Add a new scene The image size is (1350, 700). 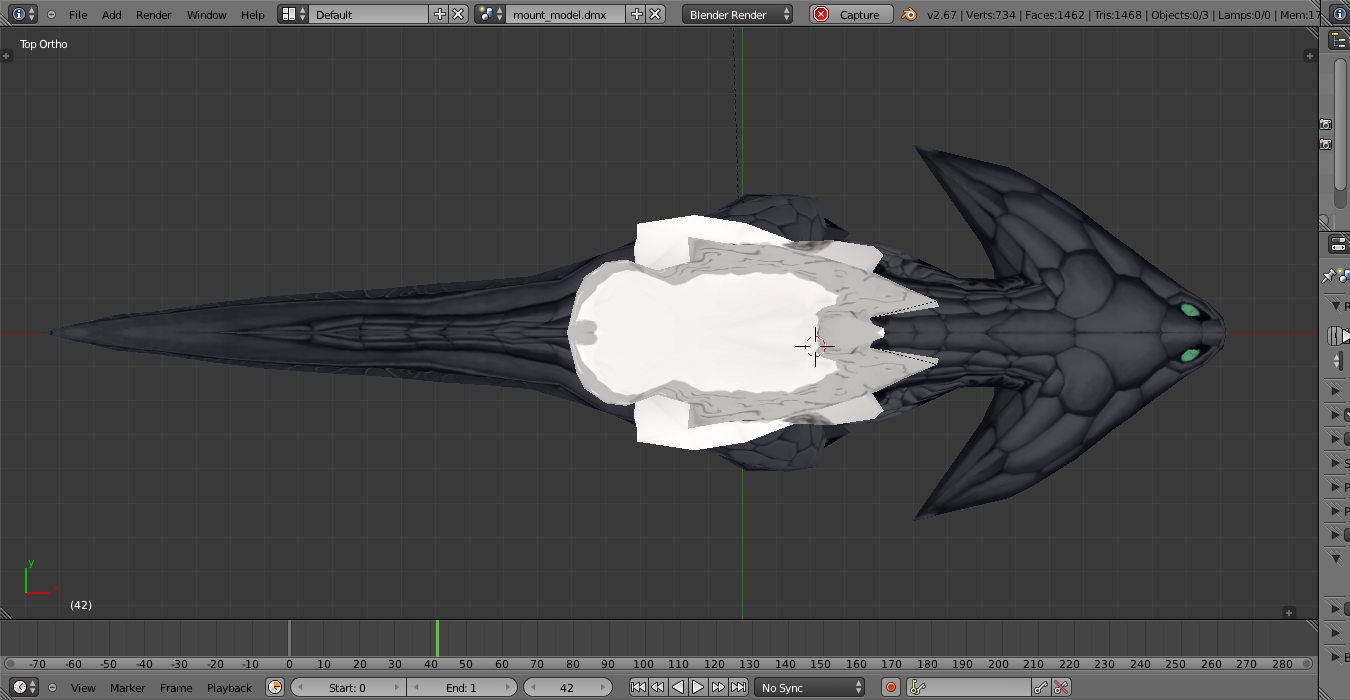[x=636, y=14]
